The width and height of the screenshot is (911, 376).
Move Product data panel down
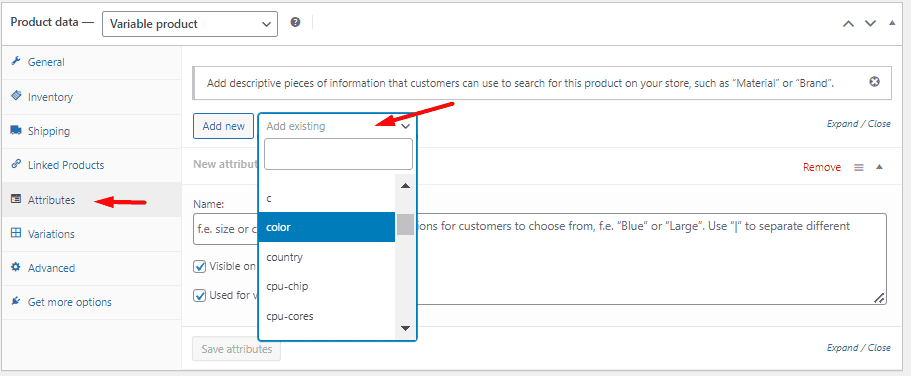pyautogui.click(x=870, y=24)
